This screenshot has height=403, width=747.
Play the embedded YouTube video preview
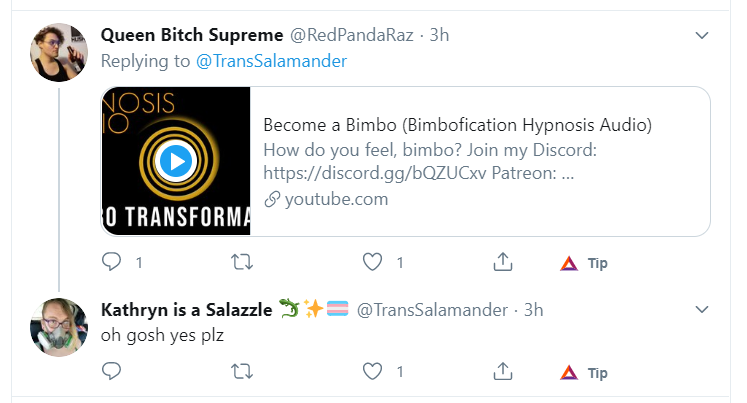176,161
